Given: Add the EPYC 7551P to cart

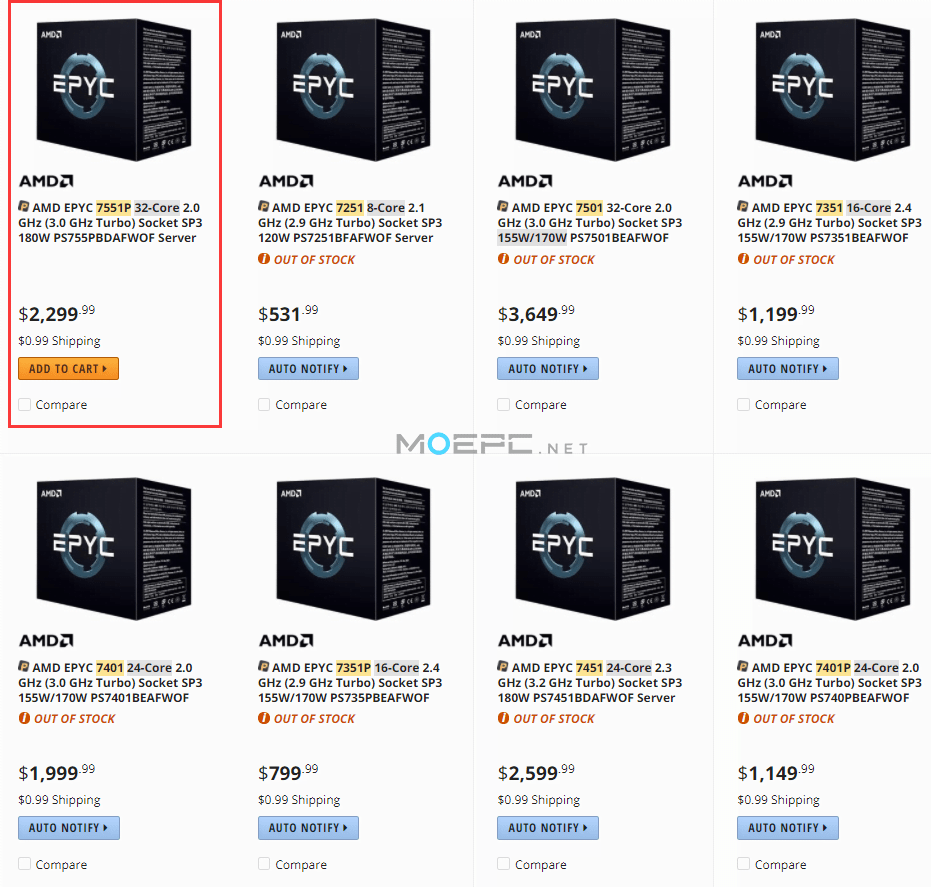Looking at the screenshot, I should click(68, 369).
